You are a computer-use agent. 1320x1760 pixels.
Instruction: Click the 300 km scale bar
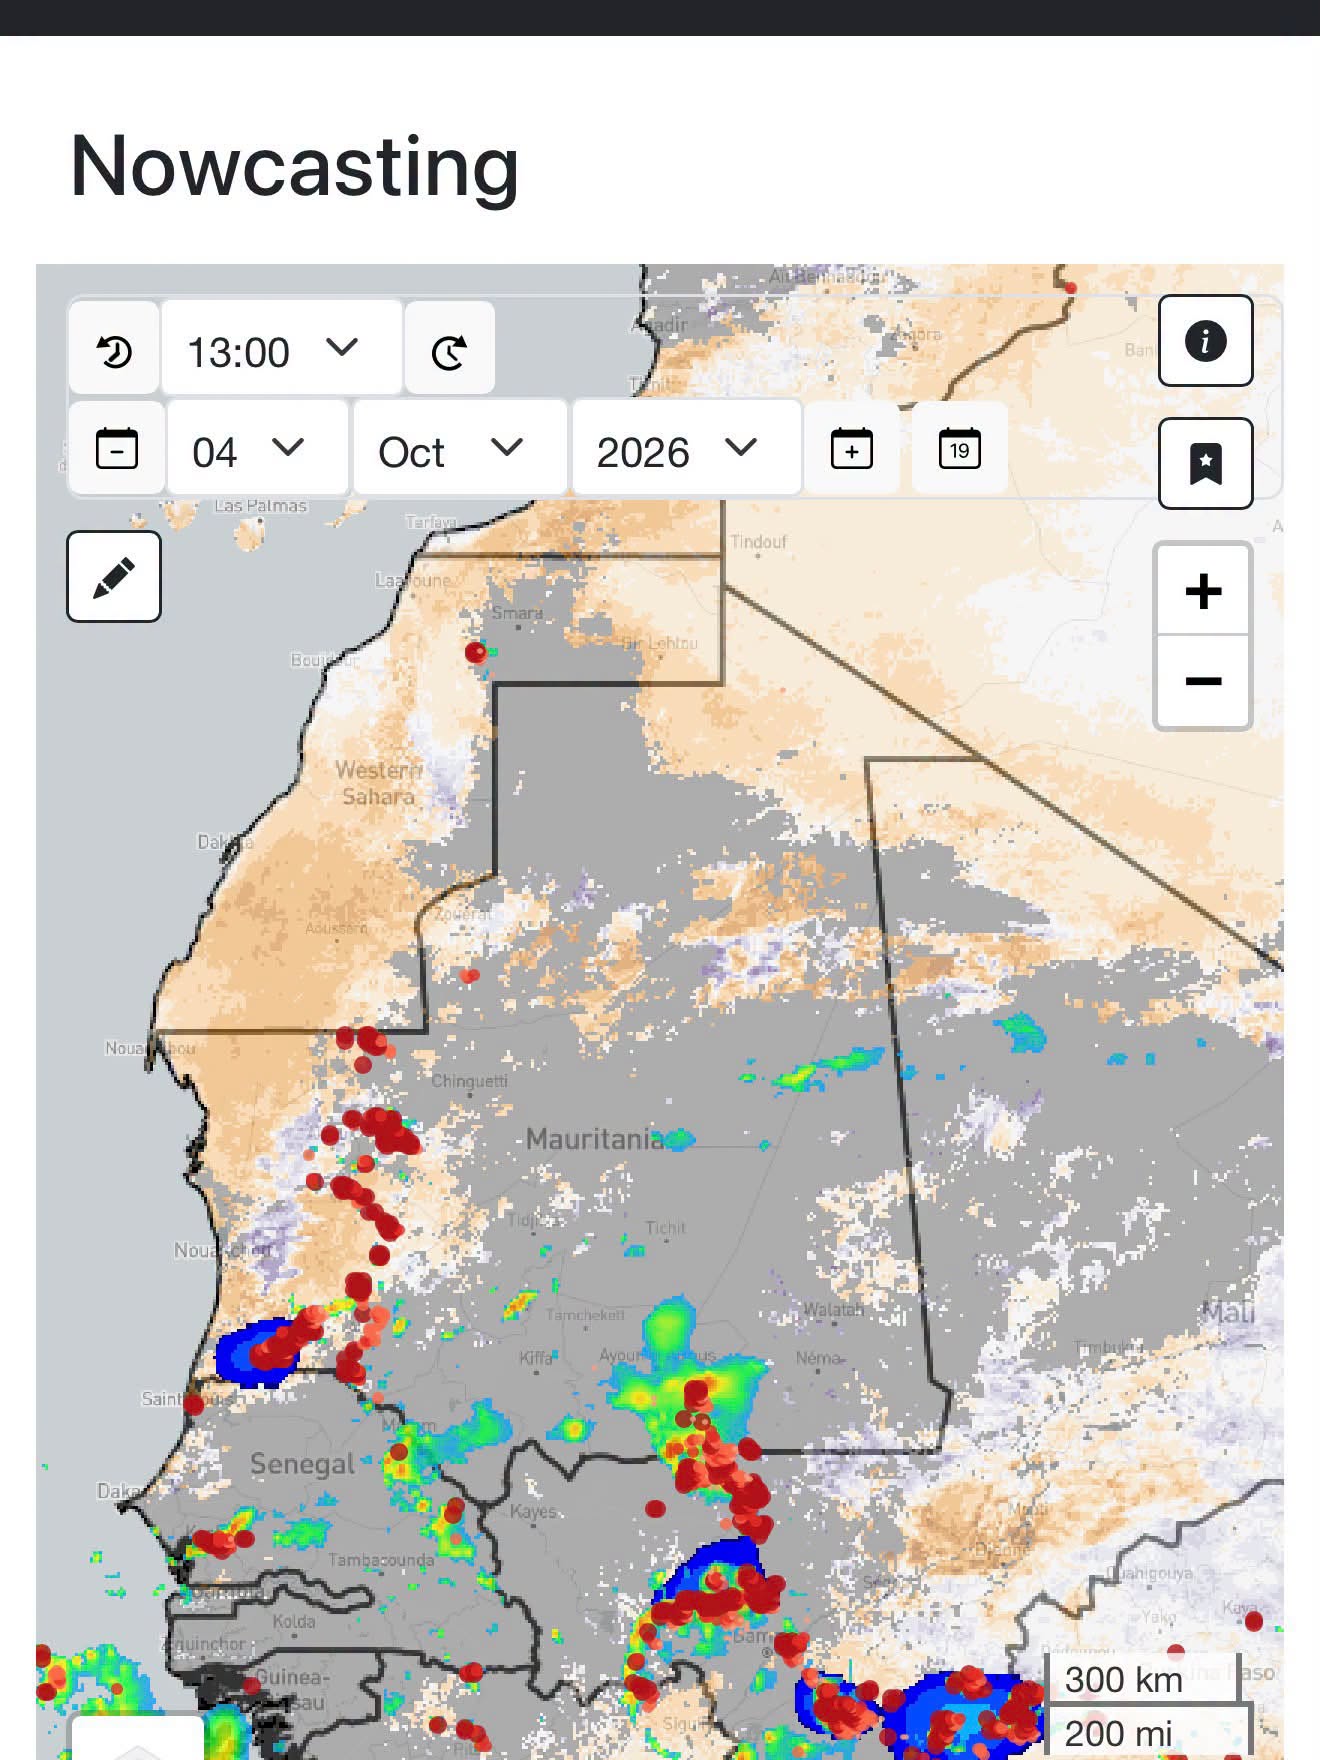(1142, 1679)
